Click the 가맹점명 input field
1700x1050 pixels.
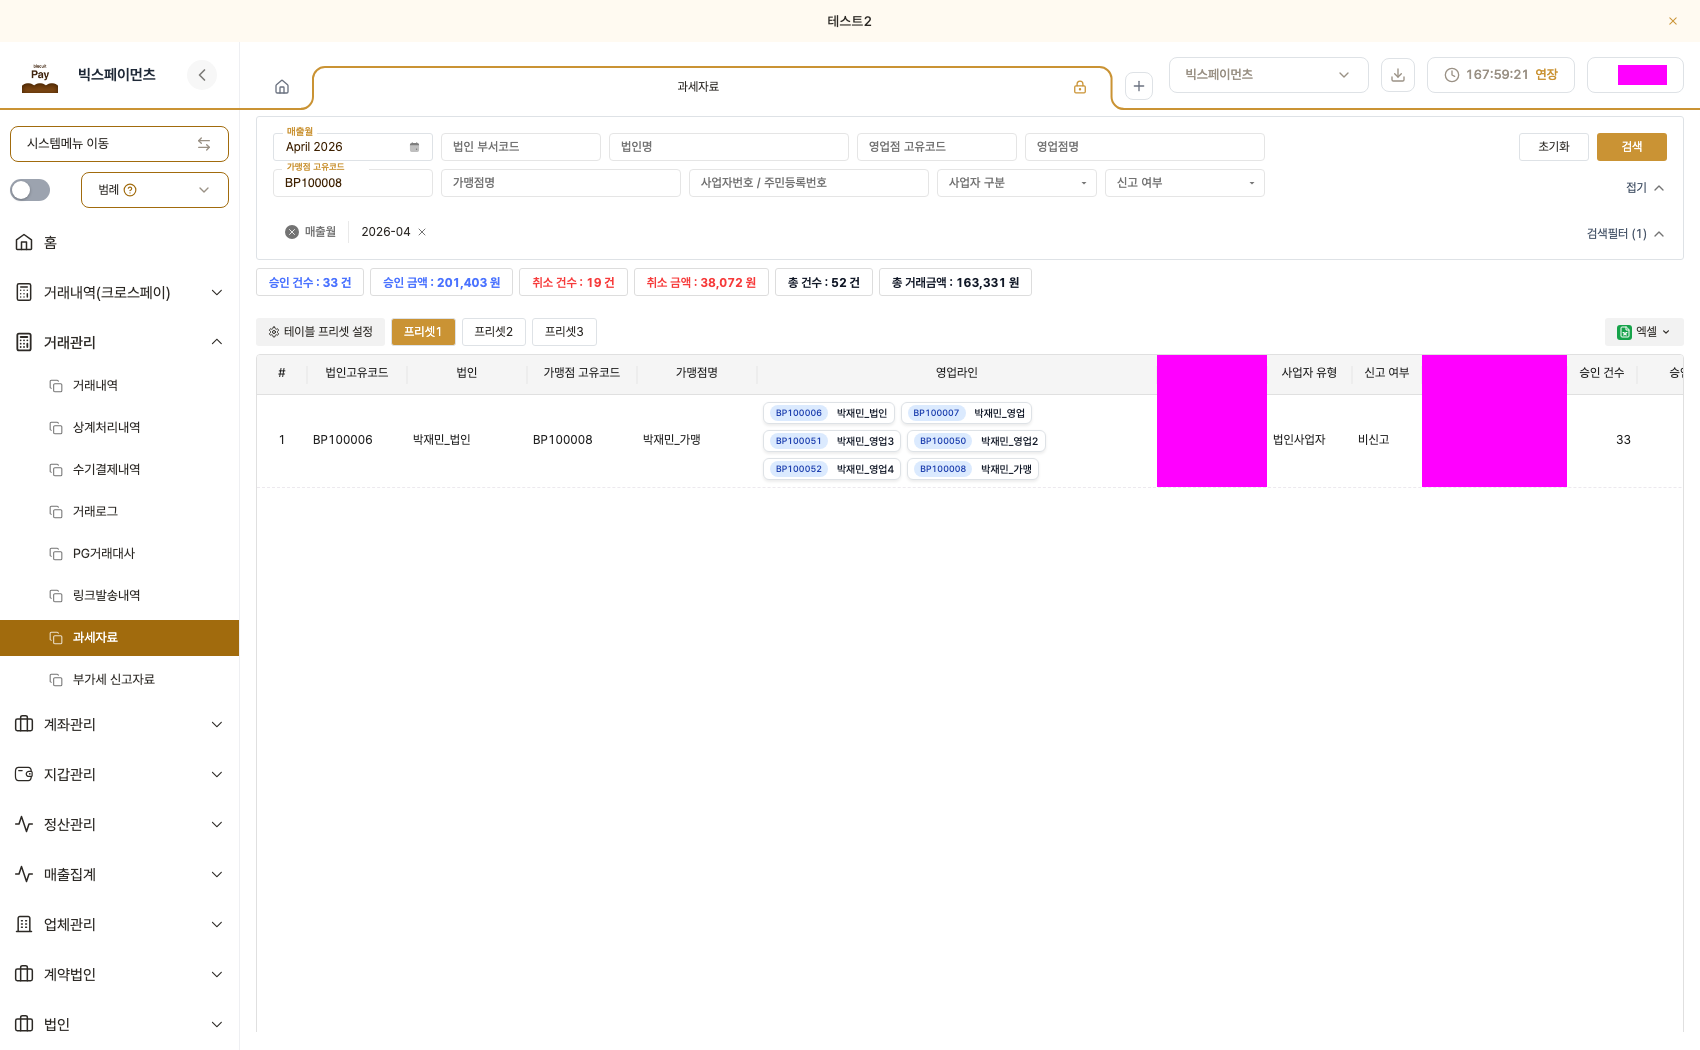click(x=561, y=183)
